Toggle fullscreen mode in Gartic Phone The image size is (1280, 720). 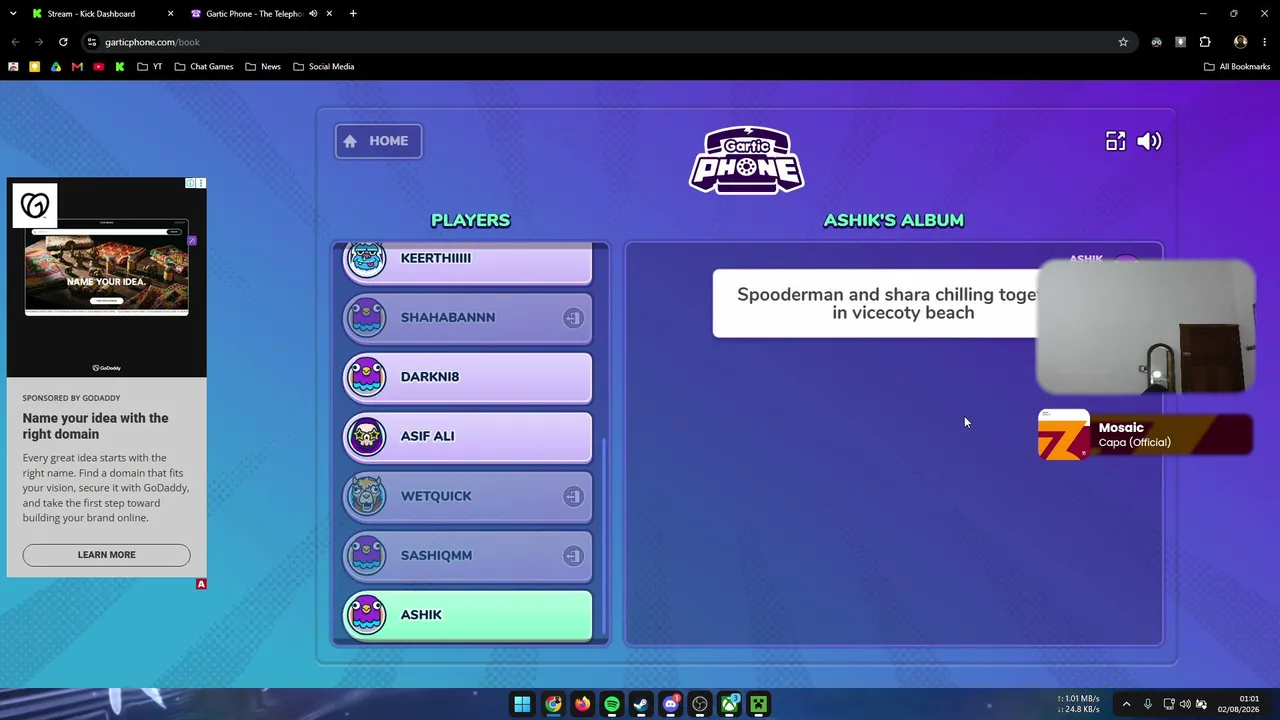click(x=1115, y=141)
